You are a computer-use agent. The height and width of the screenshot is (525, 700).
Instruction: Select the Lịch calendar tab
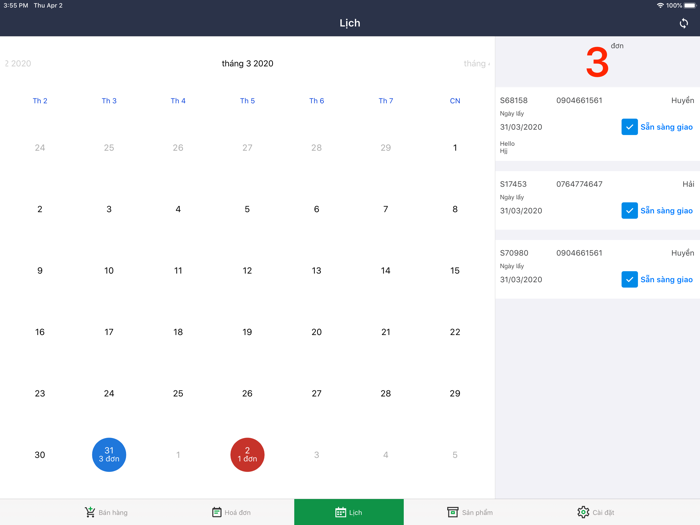point(349,512)
